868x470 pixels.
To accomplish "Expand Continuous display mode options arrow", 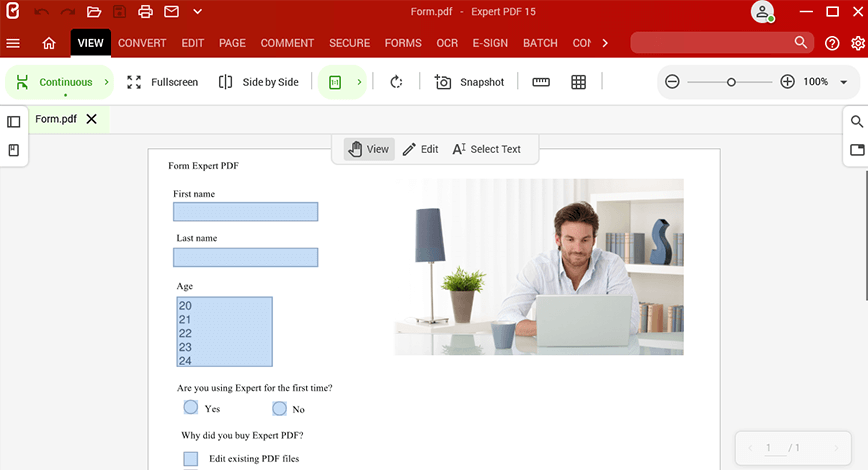I will coord(106,82).
